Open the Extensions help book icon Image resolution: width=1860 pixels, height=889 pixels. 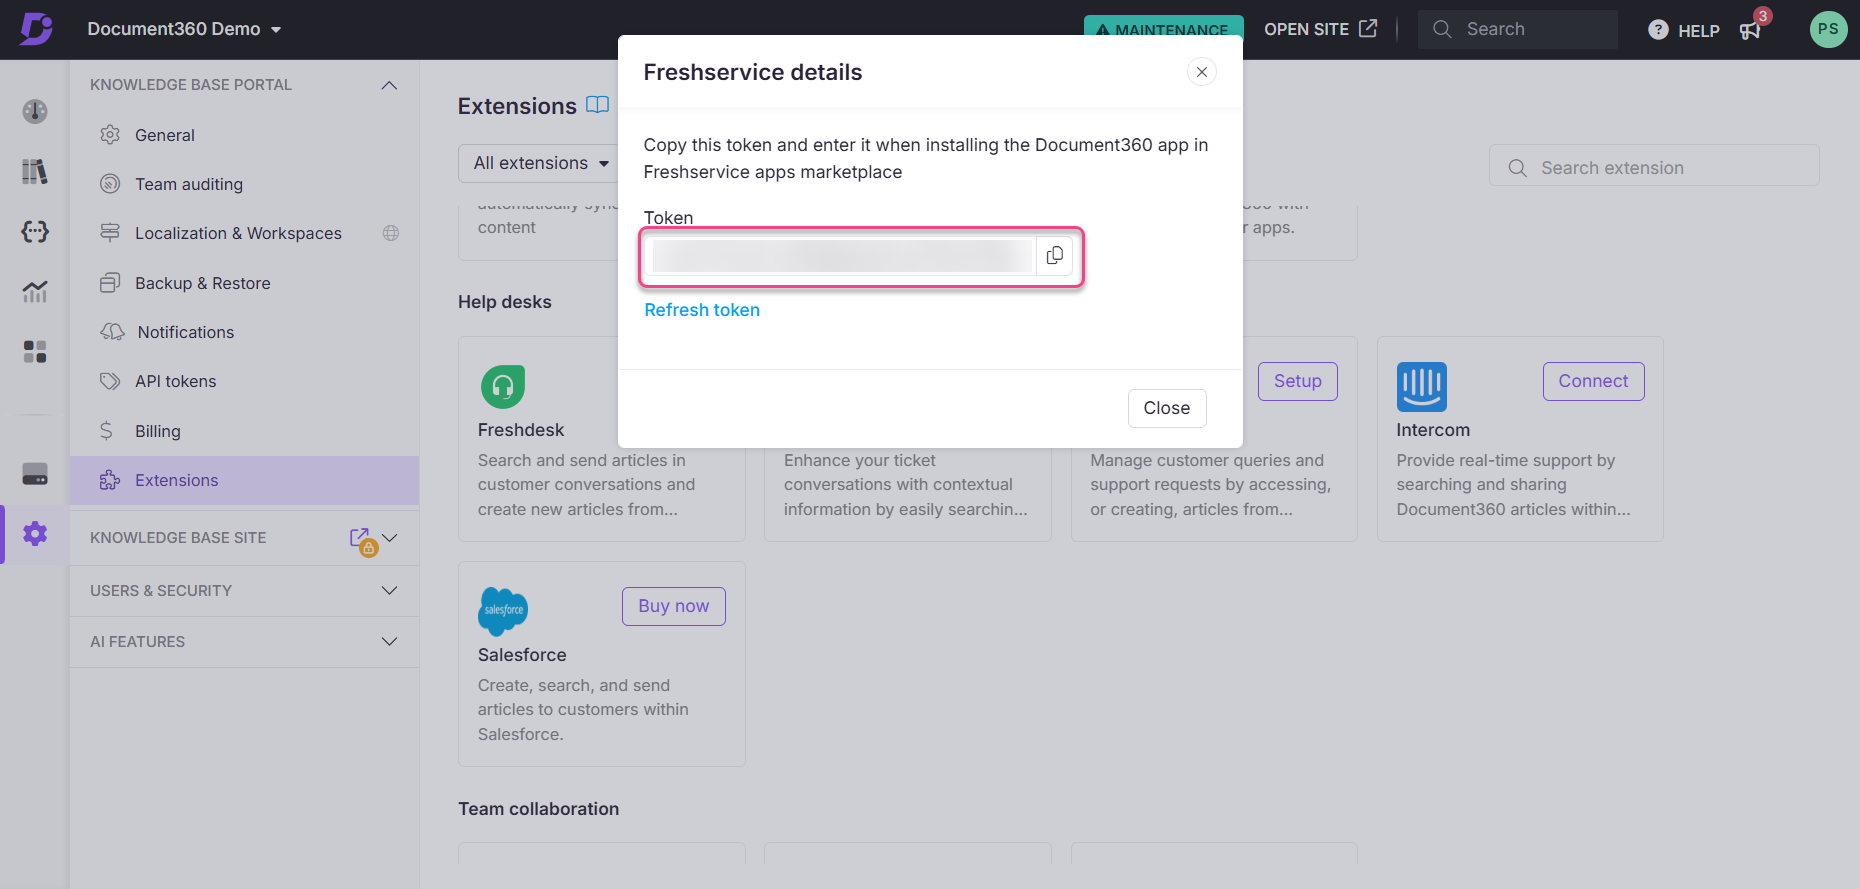(597, 105)
